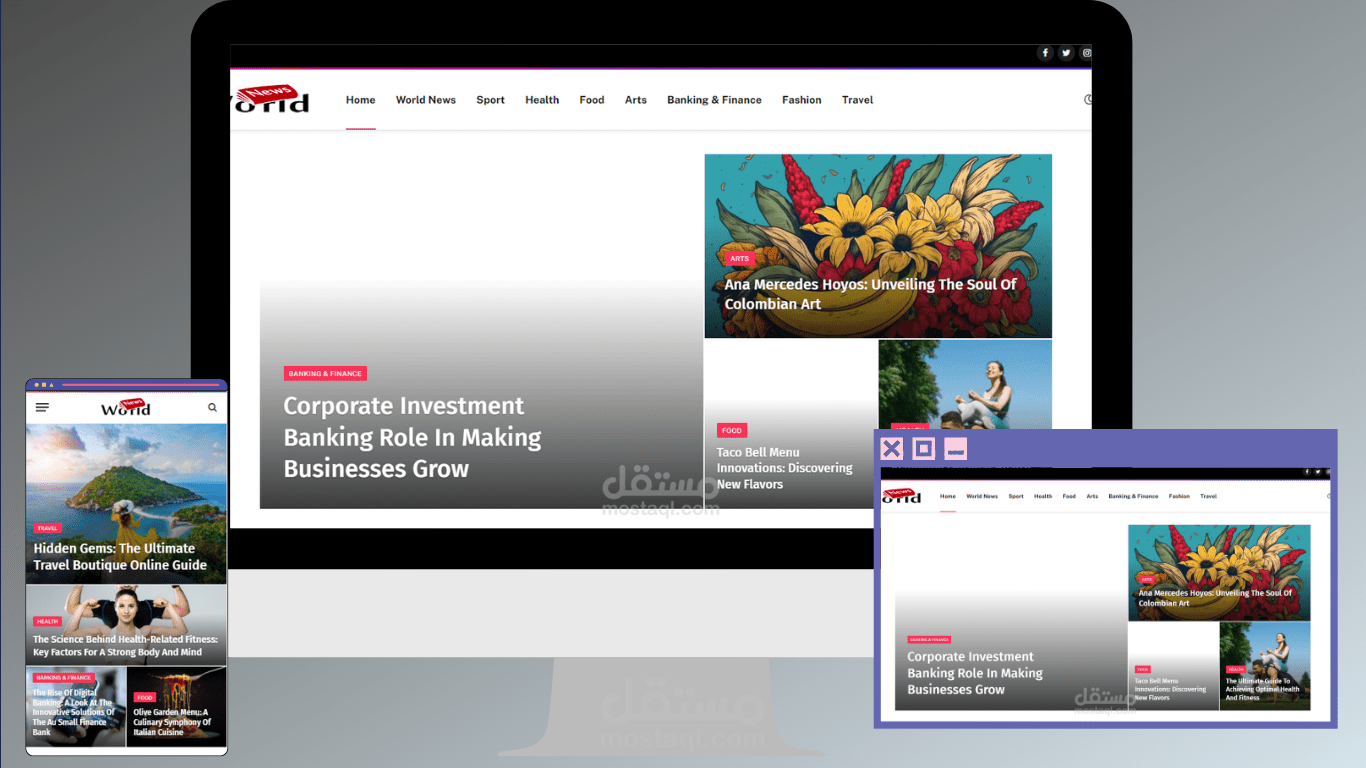Viewport: 1366px width, 768px height.
Task: Minimize the purple preview window
Action: tap(956, 449)
